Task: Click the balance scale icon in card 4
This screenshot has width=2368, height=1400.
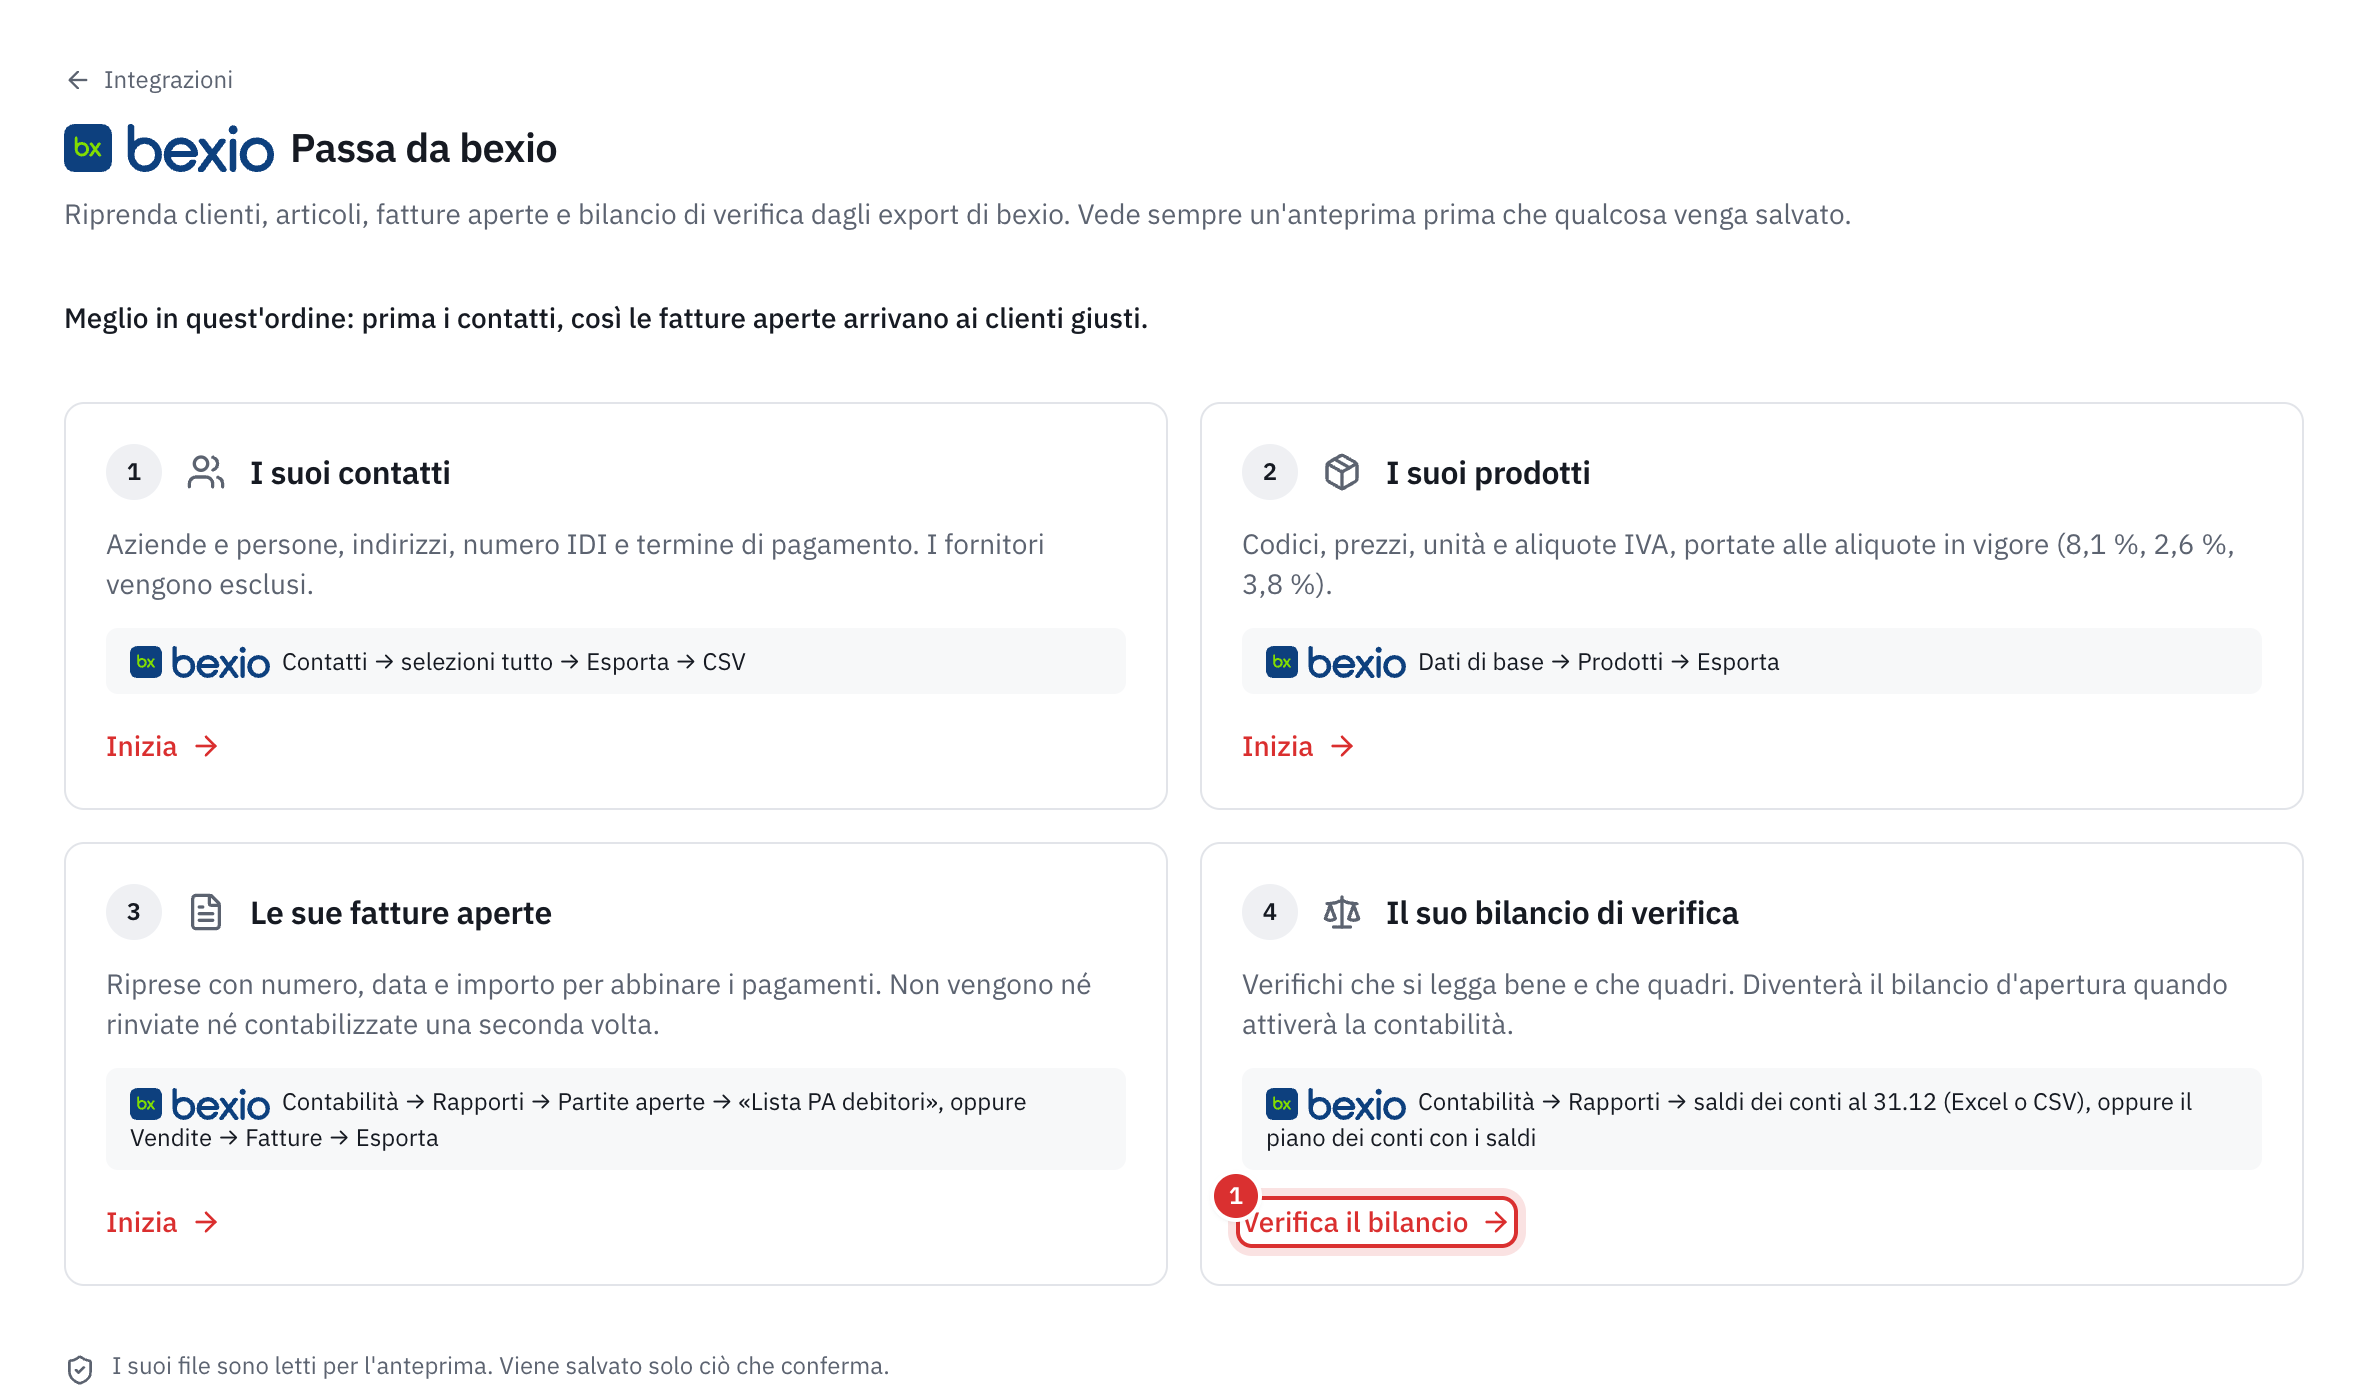Action: point(1342,912)
